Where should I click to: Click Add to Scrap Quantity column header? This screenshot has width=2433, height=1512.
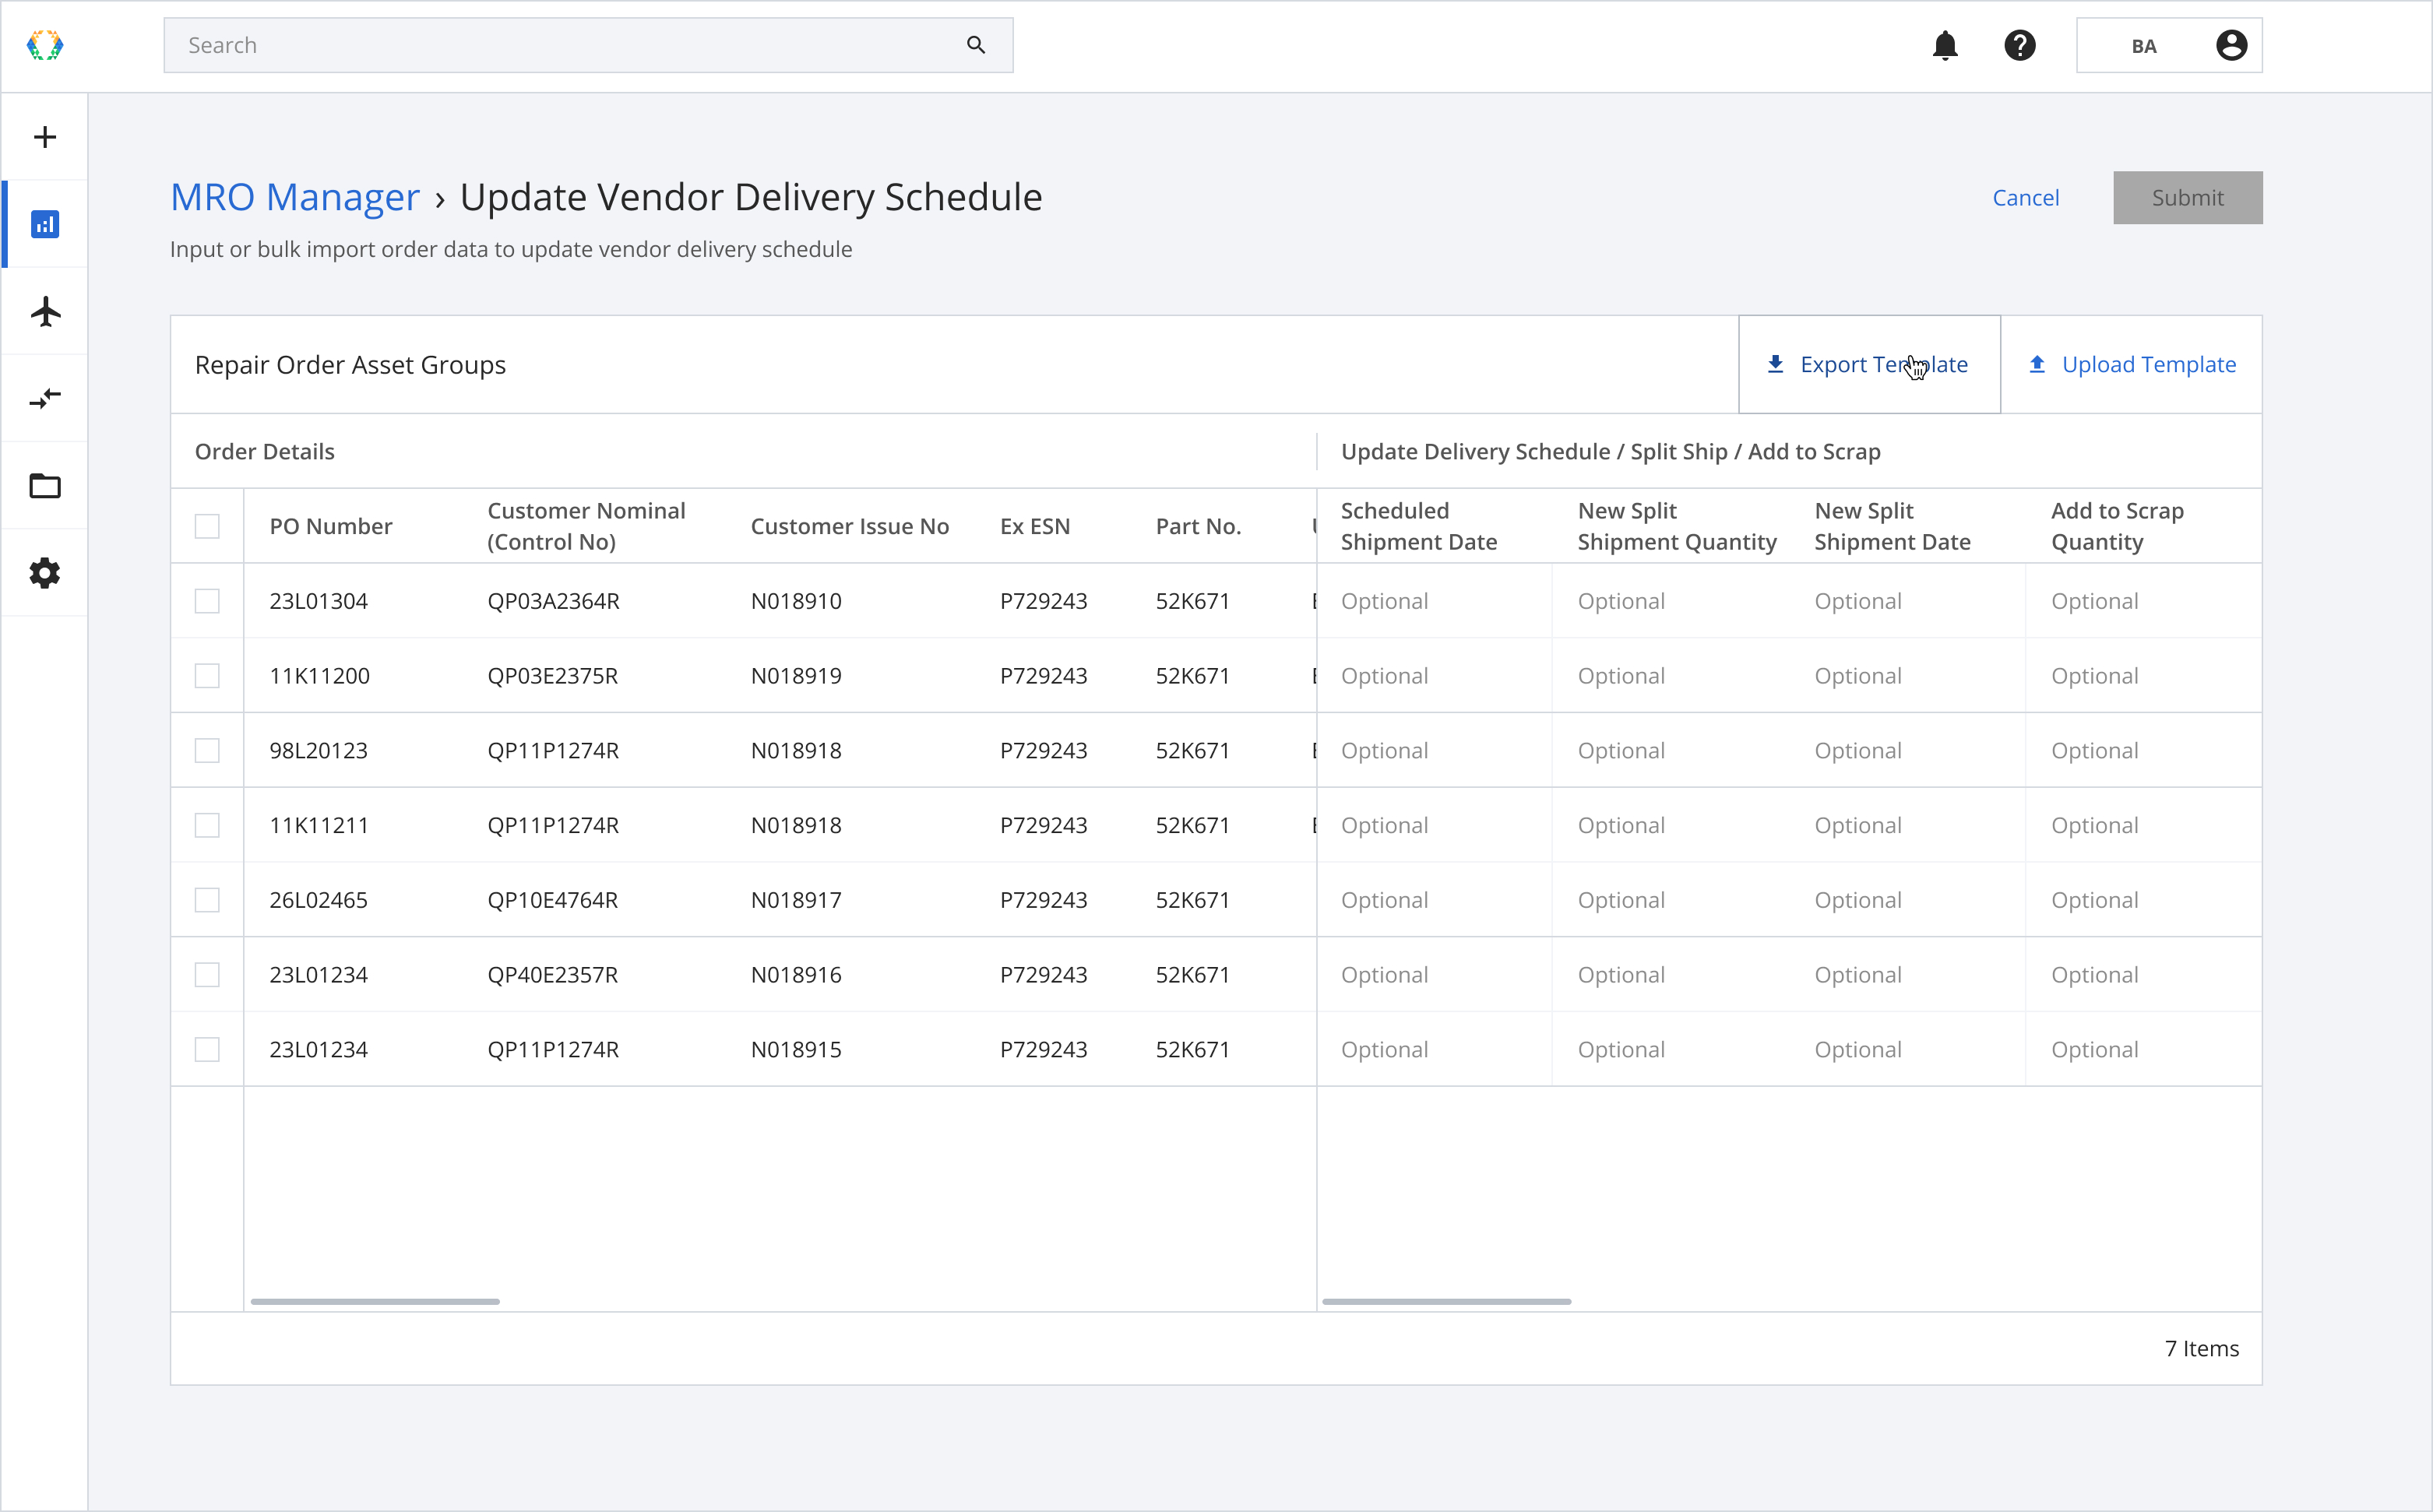pyautogui.click(x=2117, y=526)
